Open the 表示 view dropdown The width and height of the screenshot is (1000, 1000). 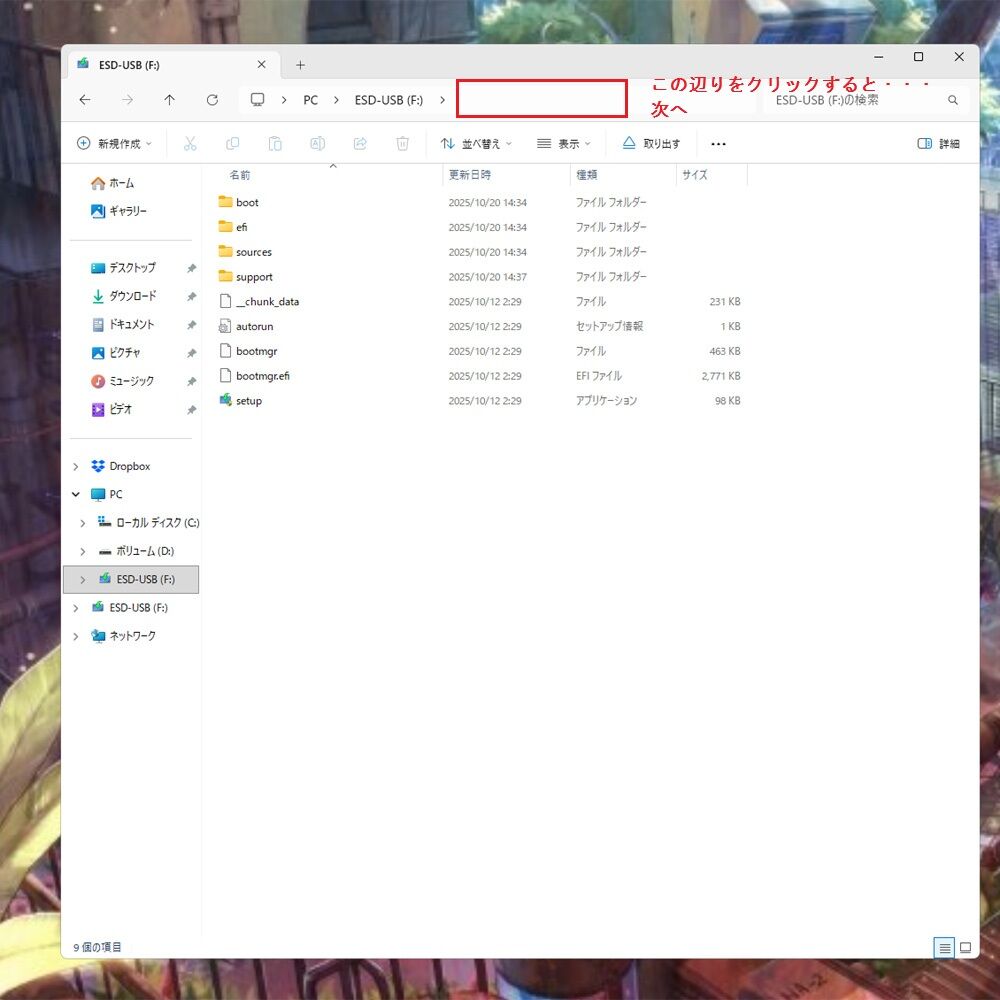pyautogui.click(x=564, y=143)
